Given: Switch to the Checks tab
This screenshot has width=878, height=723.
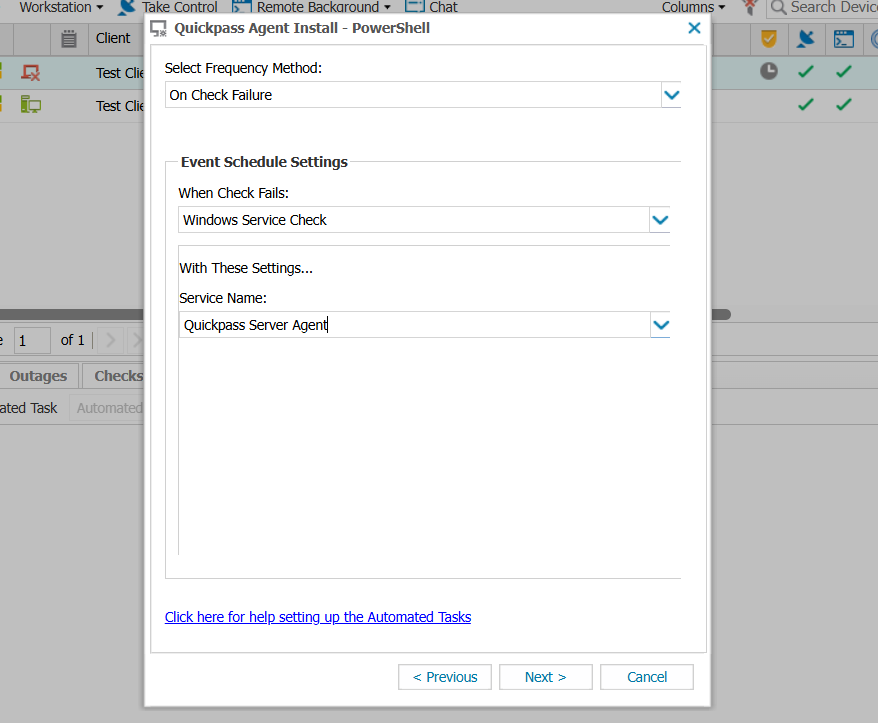Looking at the screenshot, I should (x=114, y=376).
